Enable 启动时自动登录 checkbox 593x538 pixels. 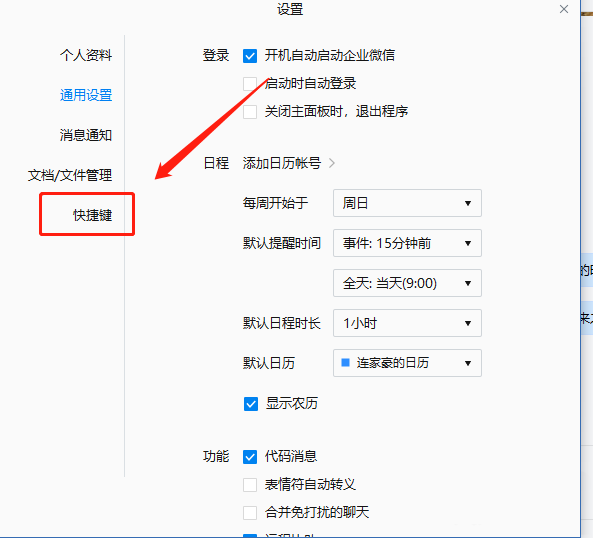pos(250,84)
